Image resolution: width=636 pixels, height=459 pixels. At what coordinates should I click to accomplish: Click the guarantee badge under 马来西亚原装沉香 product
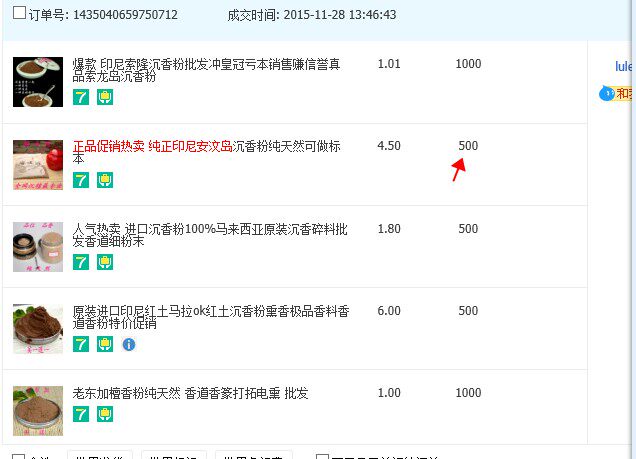pos(105,262)
